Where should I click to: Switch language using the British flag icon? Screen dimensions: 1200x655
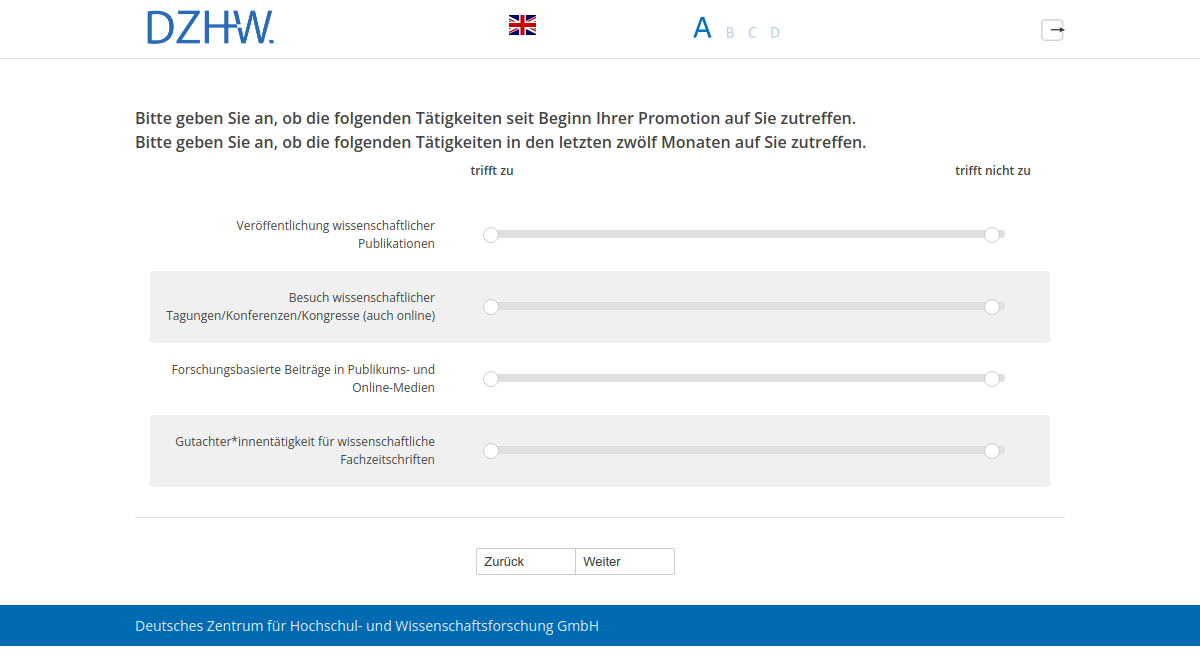click(521, 25)
